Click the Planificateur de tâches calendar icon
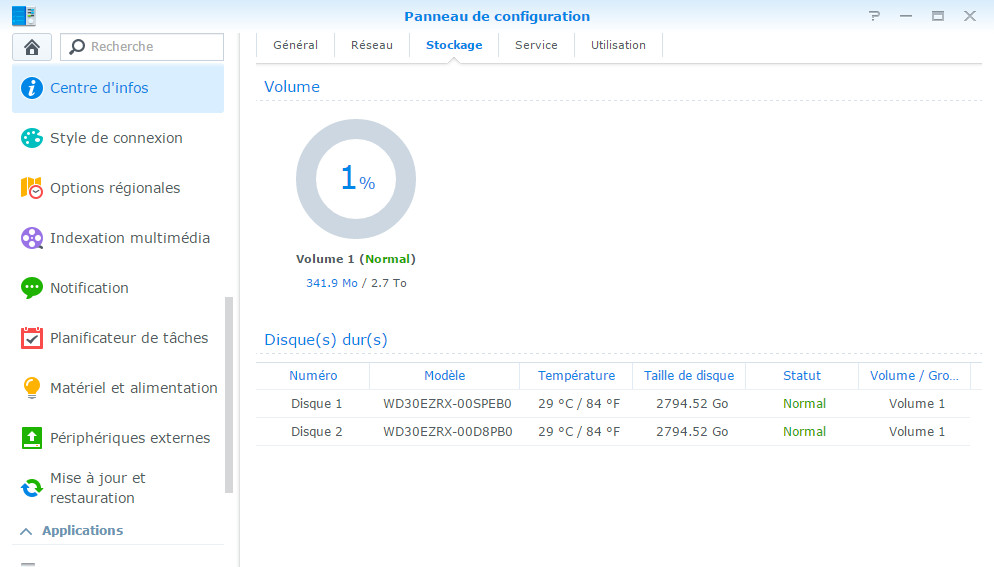The width and height of the screenshot is (994, 567). (32, 338)
